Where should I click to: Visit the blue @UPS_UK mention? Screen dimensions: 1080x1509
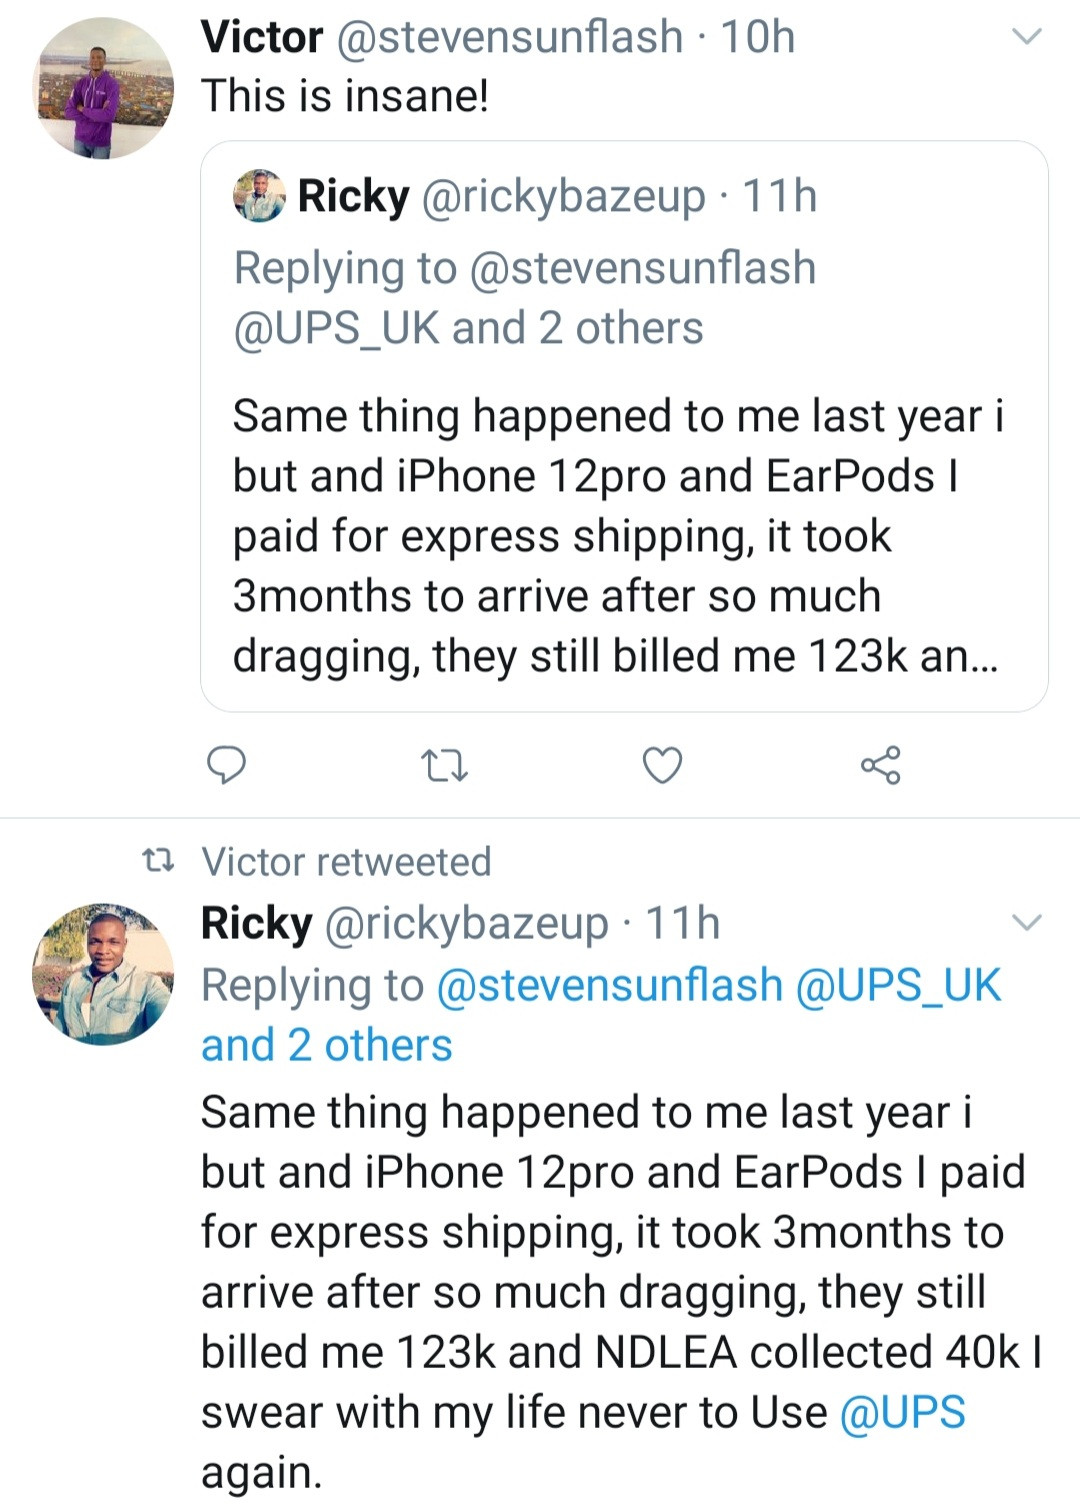pos(898,986)
